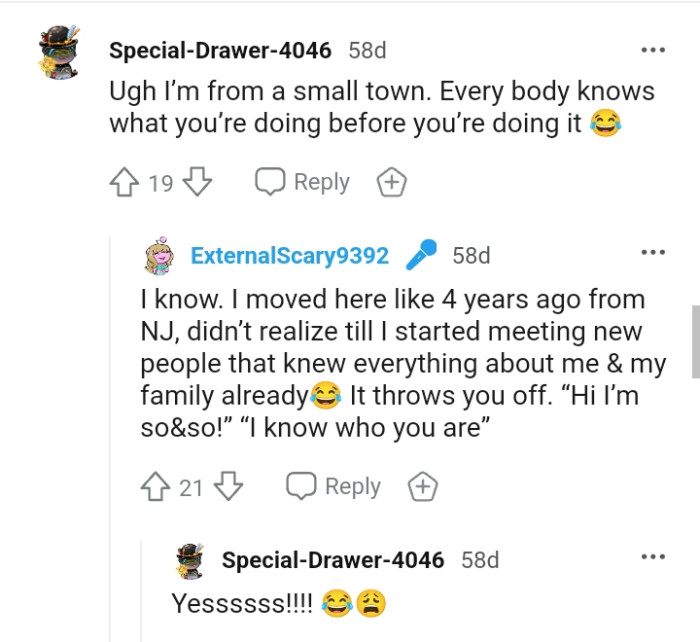Visit Special-Drawer-4046's profile from top comment
This screenshot has width=700, height=642.
click(x=221, y=50)
